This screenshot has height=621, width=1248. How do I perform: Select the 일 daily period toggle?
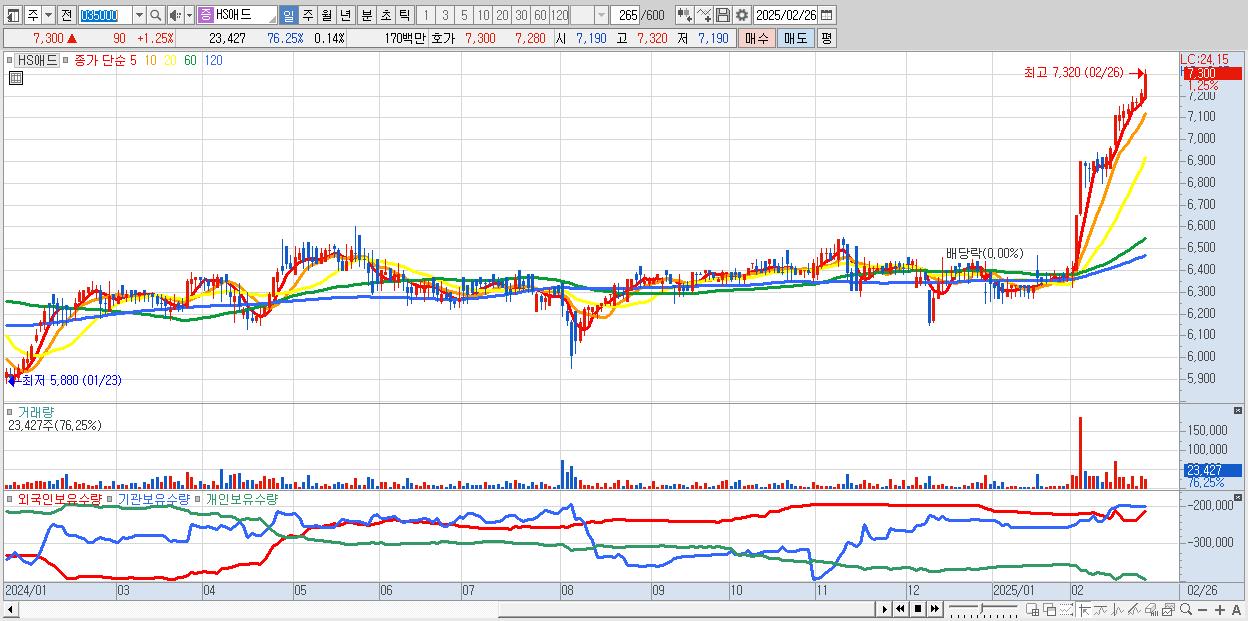(x=288, y=15)
